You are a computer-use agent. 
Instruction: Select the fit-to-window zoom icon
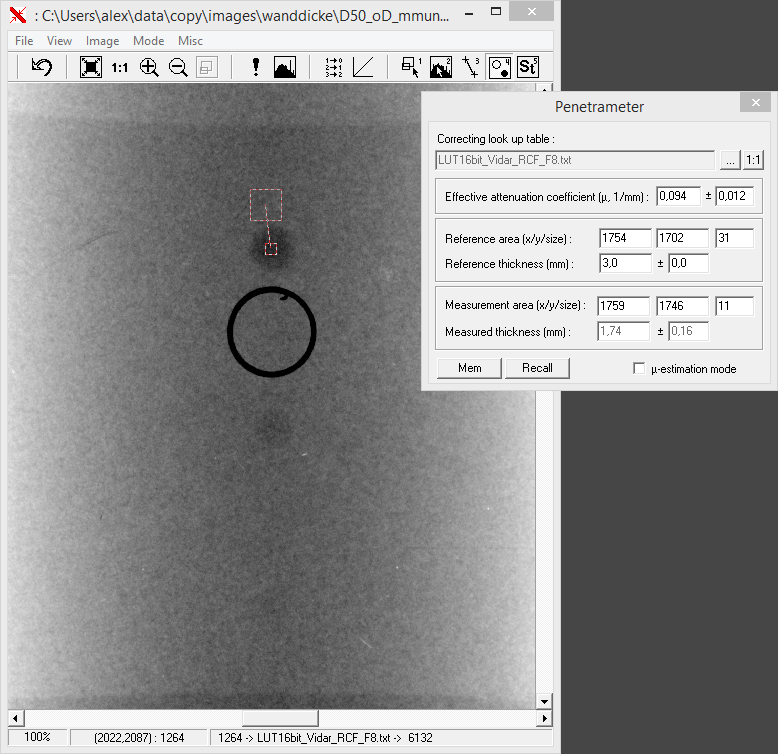point(91,67)
